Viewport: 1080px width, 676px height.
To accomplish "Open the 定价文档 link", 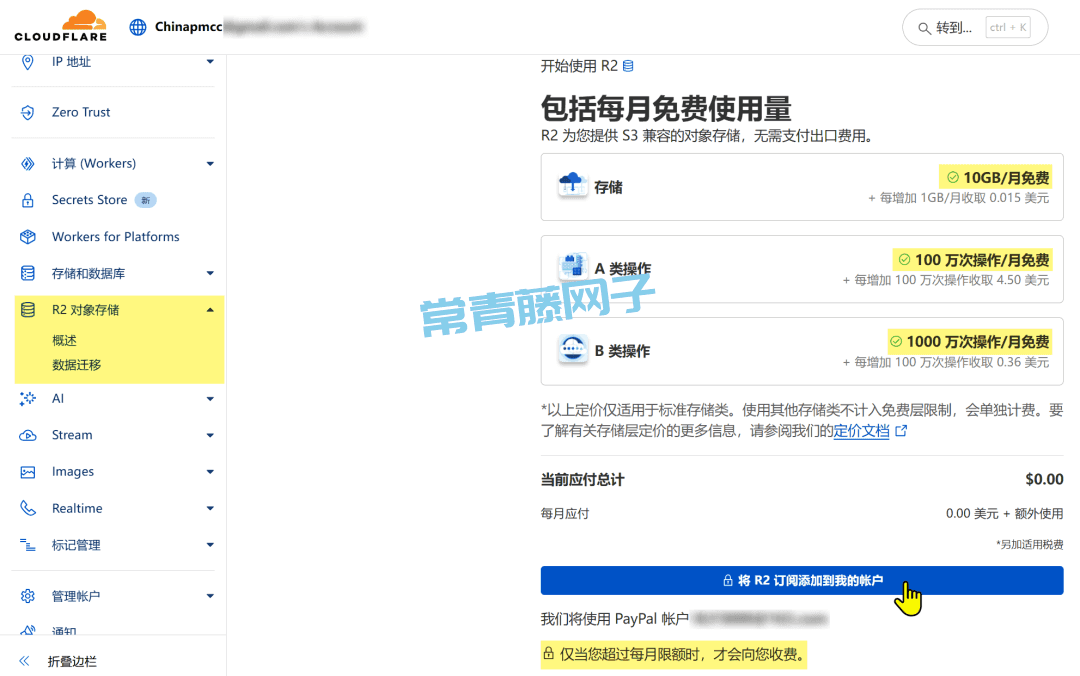I will coord(861,431).
